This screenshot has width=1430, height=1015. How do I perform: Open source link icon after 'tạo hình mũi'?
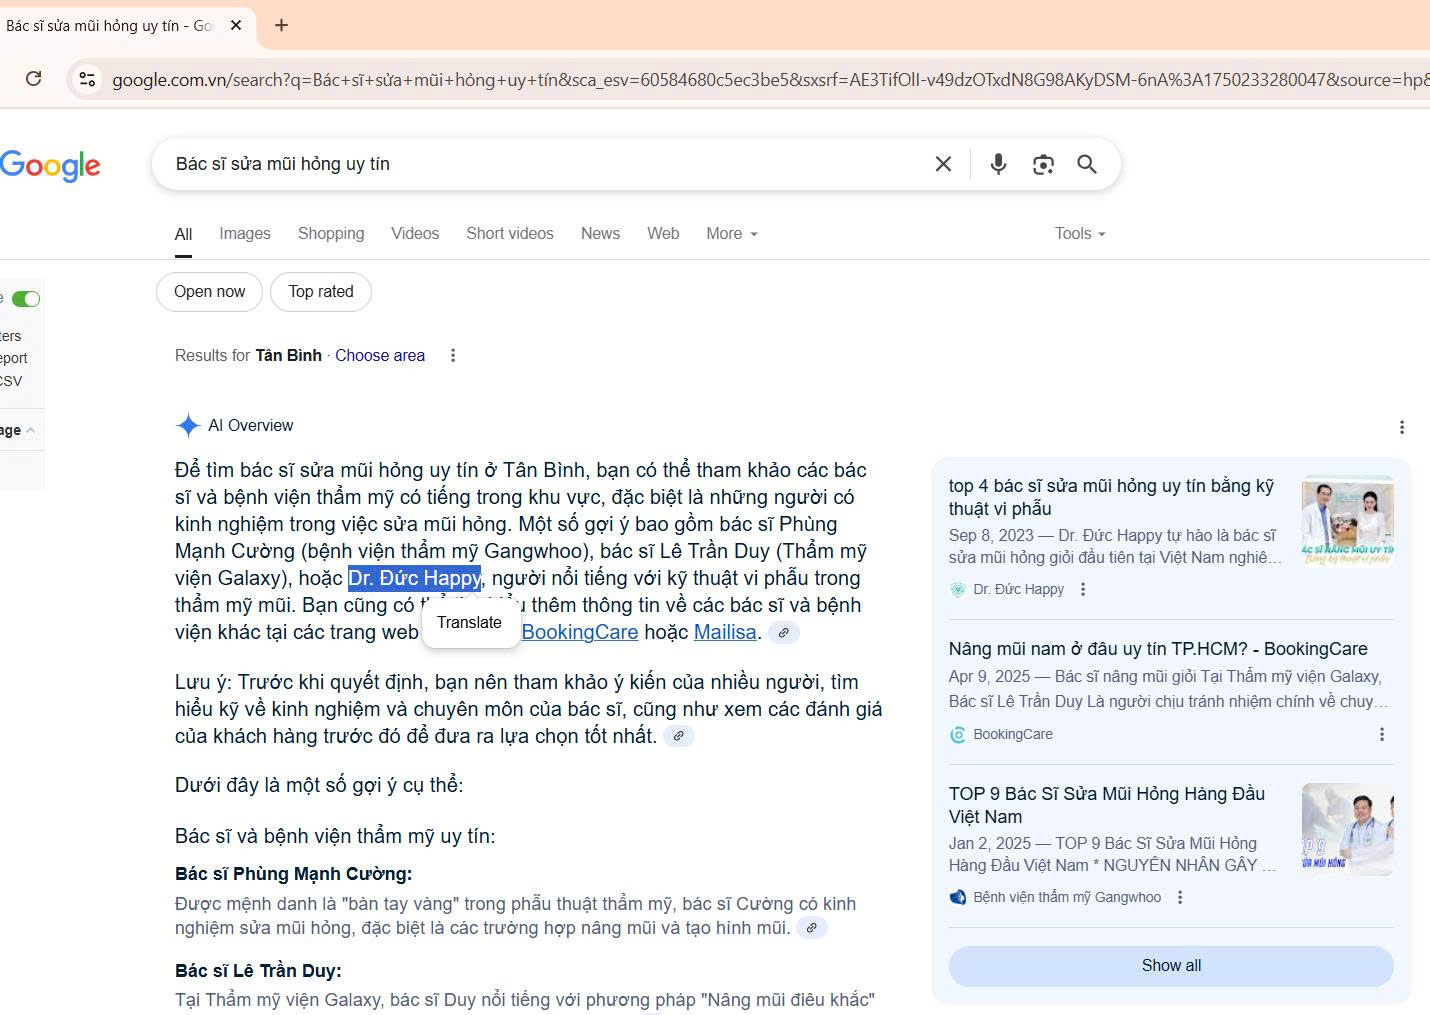(x=812, y=928)
